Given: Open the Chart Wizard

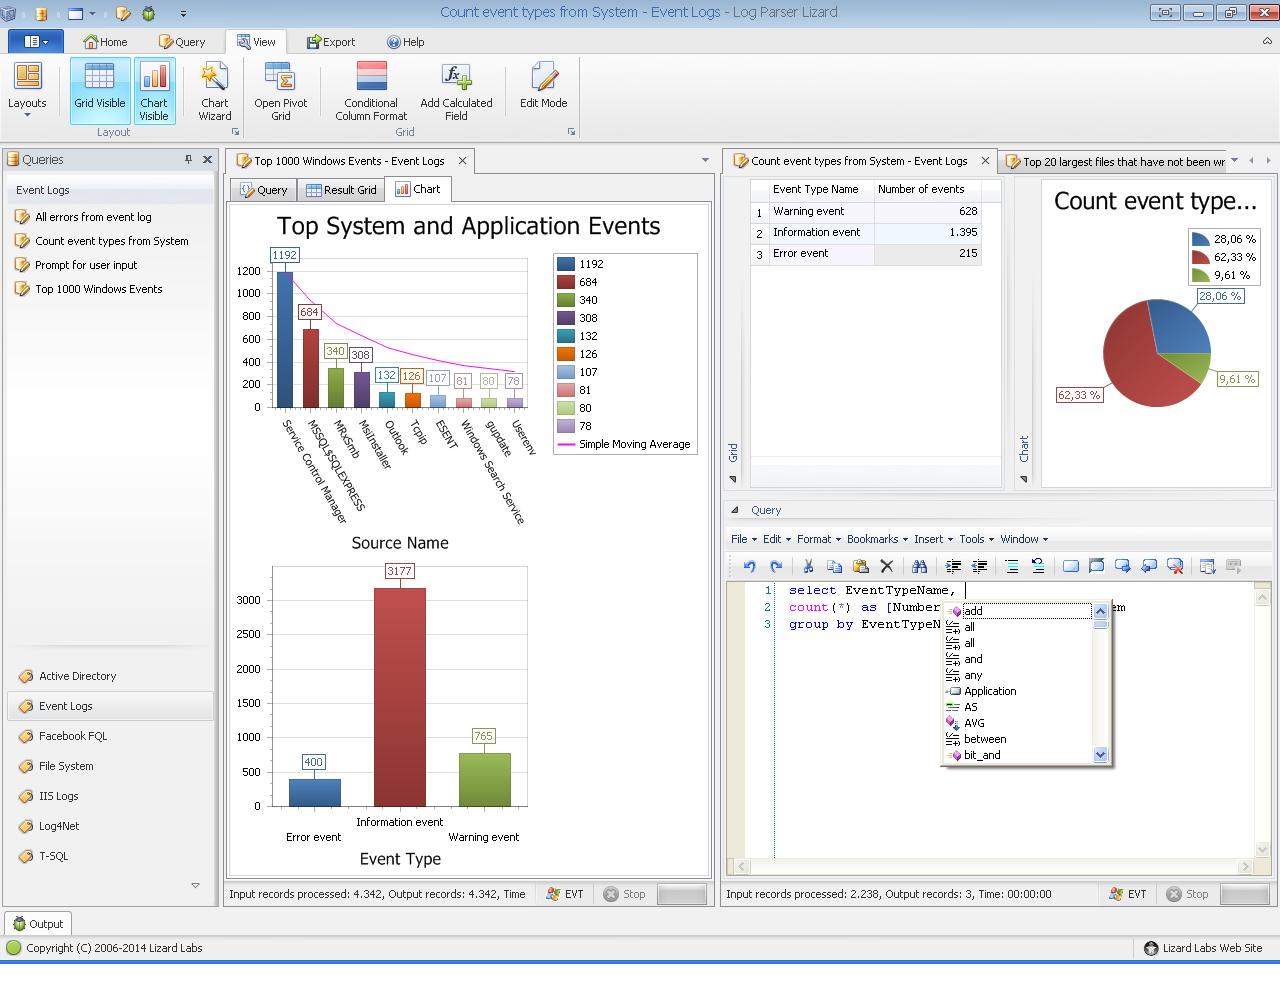Looking at the screenshot, I should click(214, 91).
